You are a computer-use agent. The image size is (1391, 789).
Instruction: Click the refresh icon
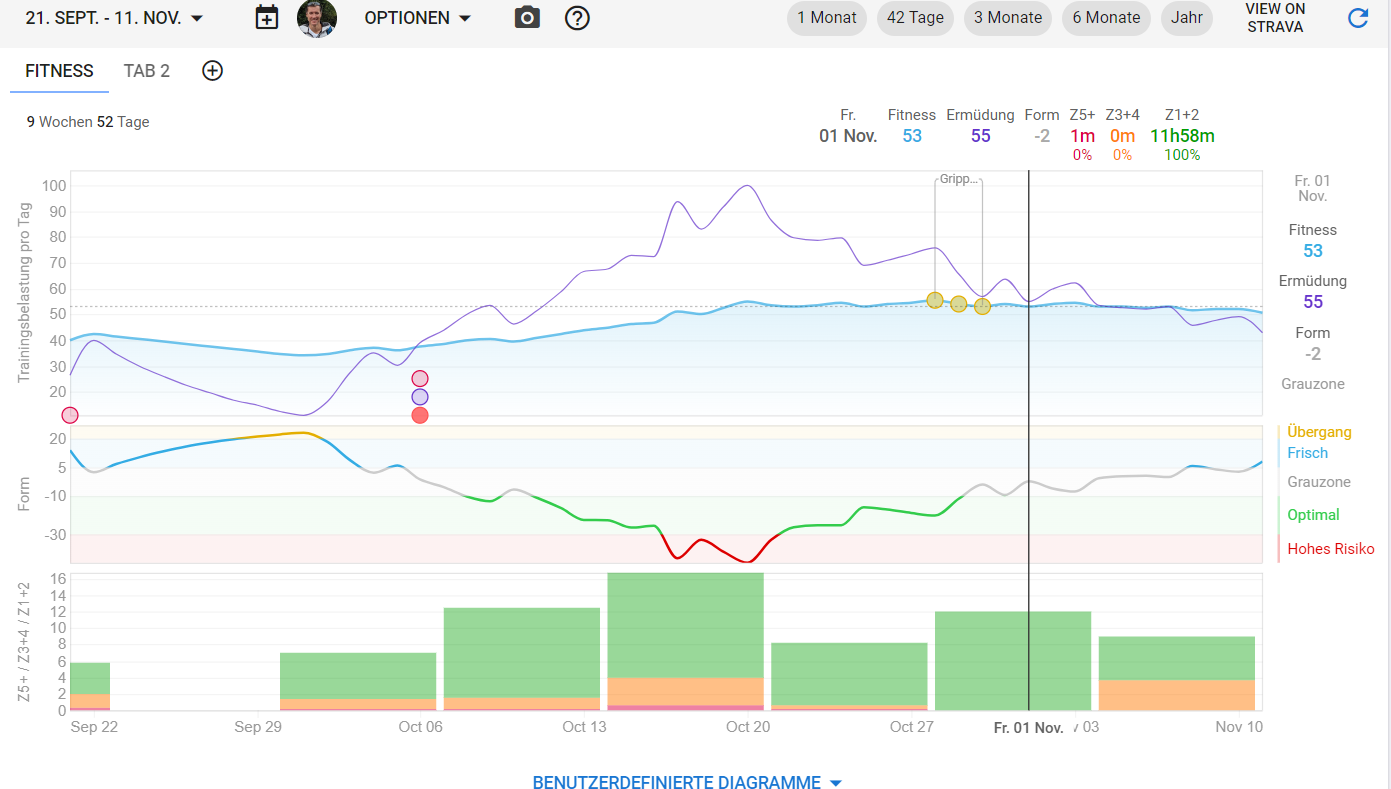click(x=1357, y=18)
